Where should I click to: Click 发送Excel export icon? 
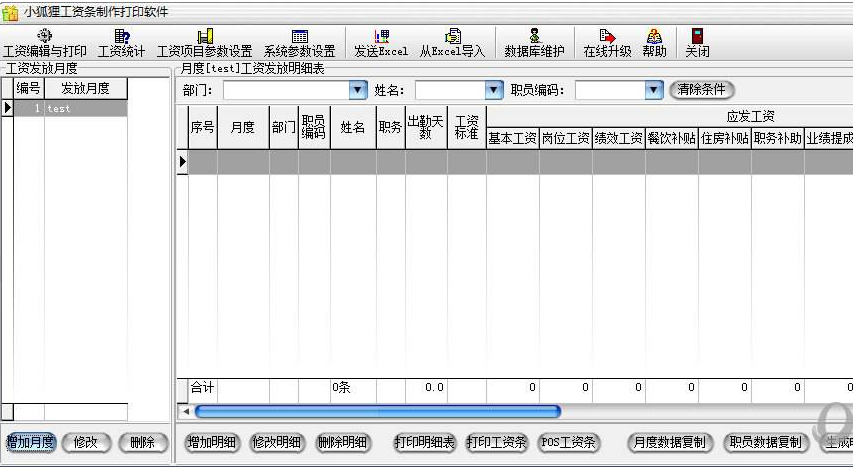point(381,42)
